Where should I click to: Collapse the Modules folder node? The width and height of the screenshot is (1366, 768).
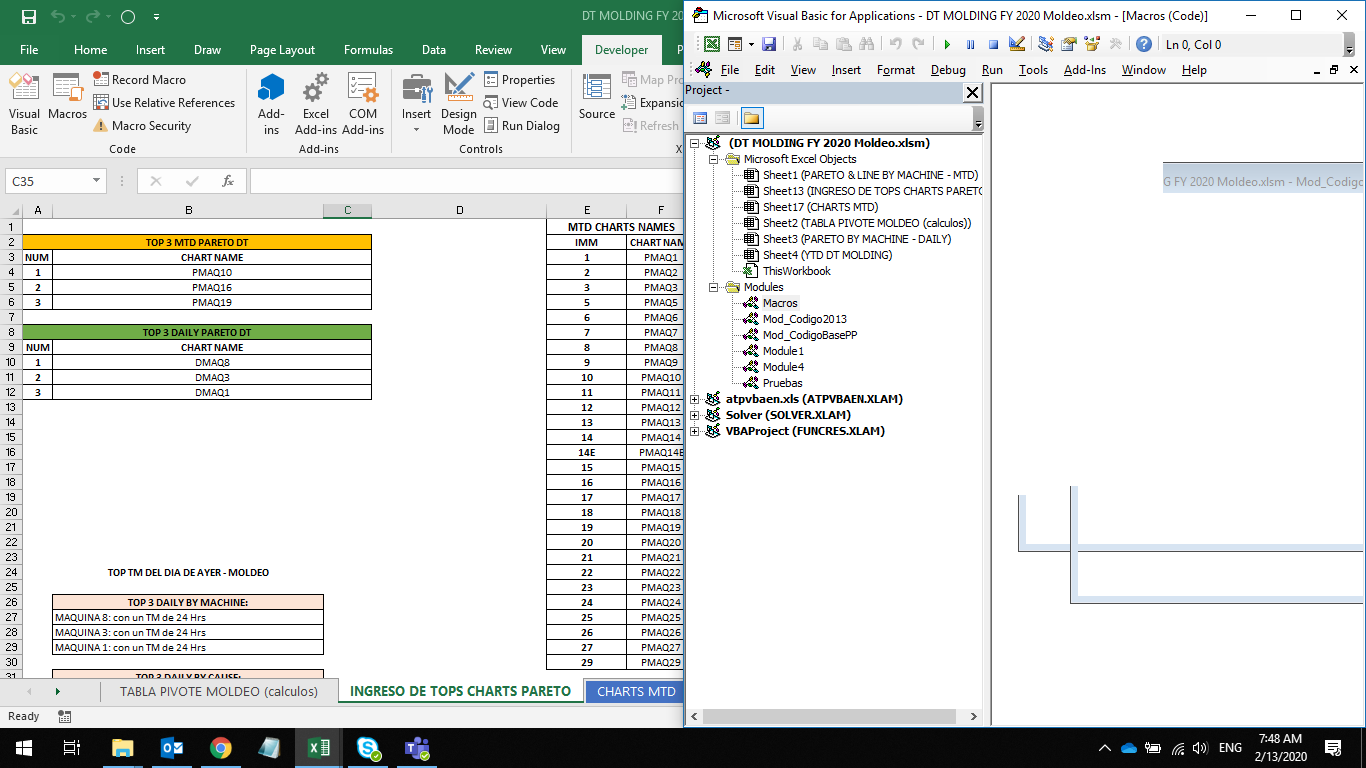pos(713,287)
